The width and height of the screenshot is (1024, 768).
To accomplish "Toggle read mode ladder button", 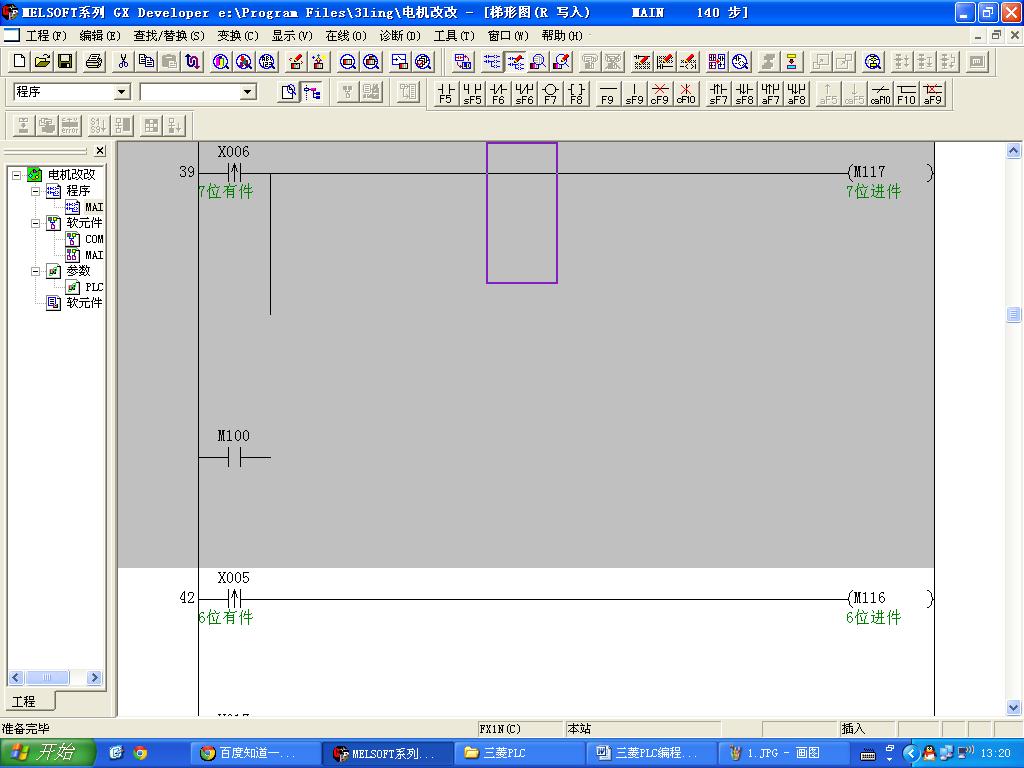I will (492, 62).
